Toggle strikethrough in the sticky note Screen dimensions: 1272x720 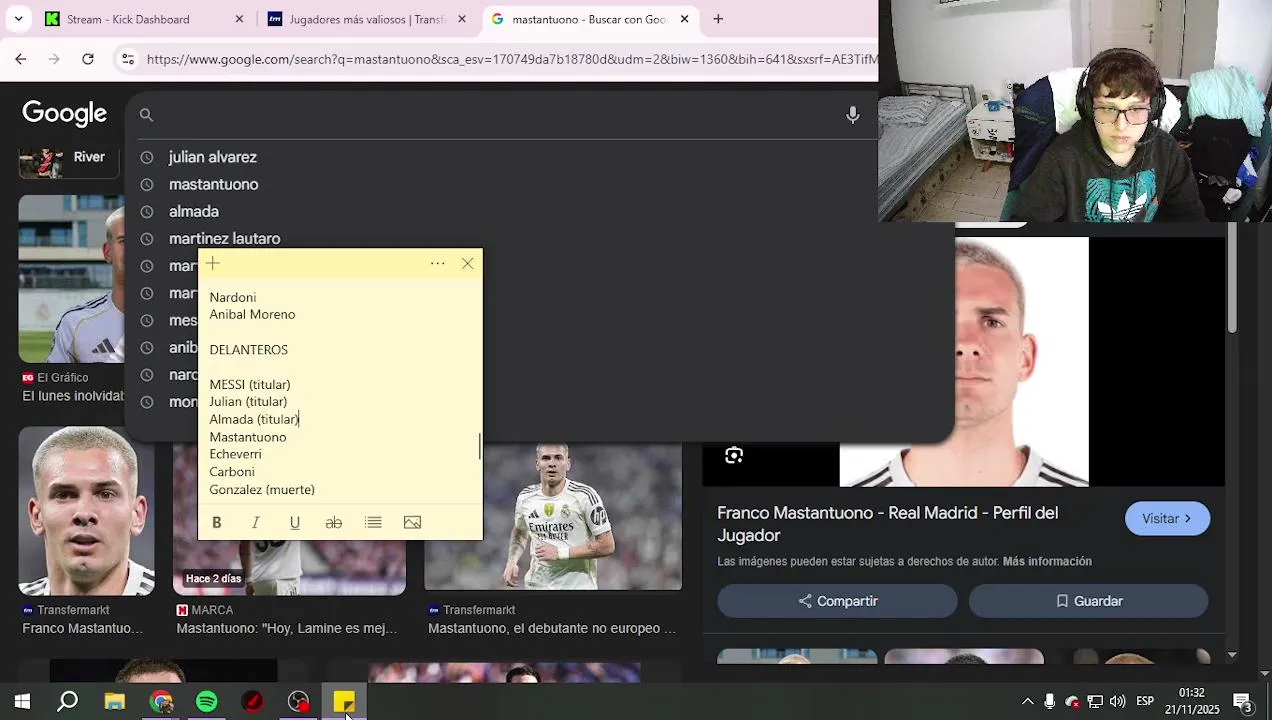point(333,522)
